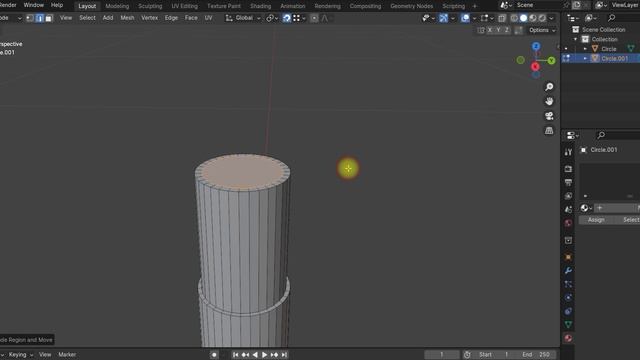The width and height of the screenshot is (640, 360).
Task: Open the Select menu
Action: click(87, 18)
